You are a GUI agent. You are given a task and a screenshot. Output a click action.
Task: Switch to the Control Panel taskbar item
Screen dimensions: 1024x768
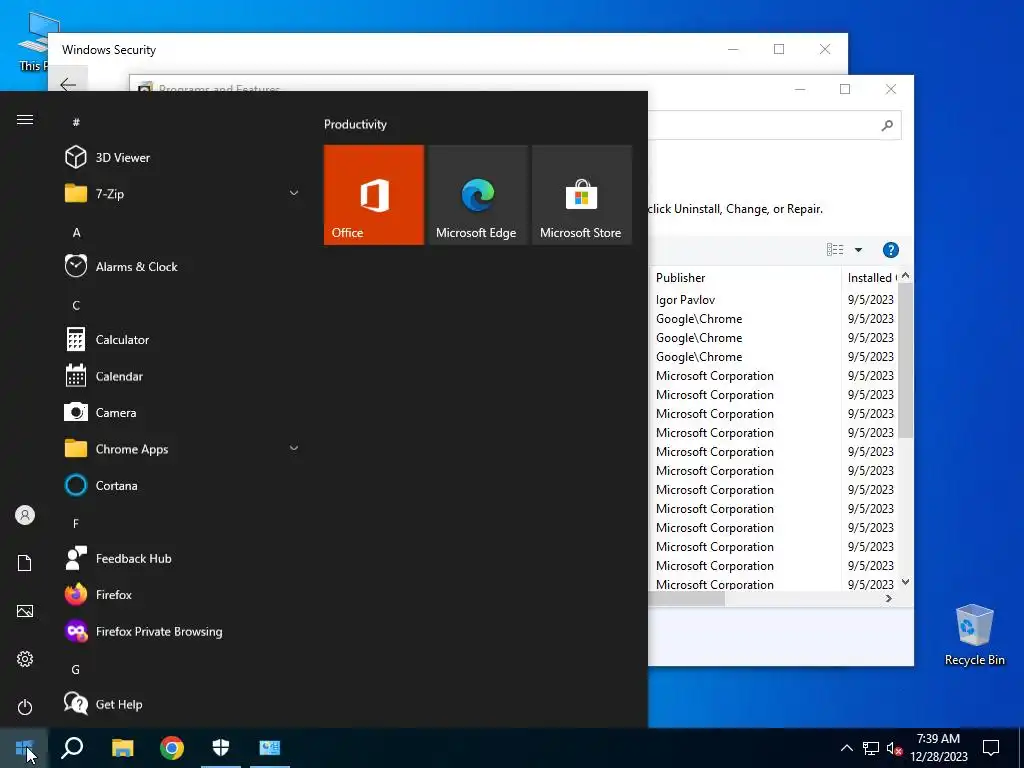(270, 748)
